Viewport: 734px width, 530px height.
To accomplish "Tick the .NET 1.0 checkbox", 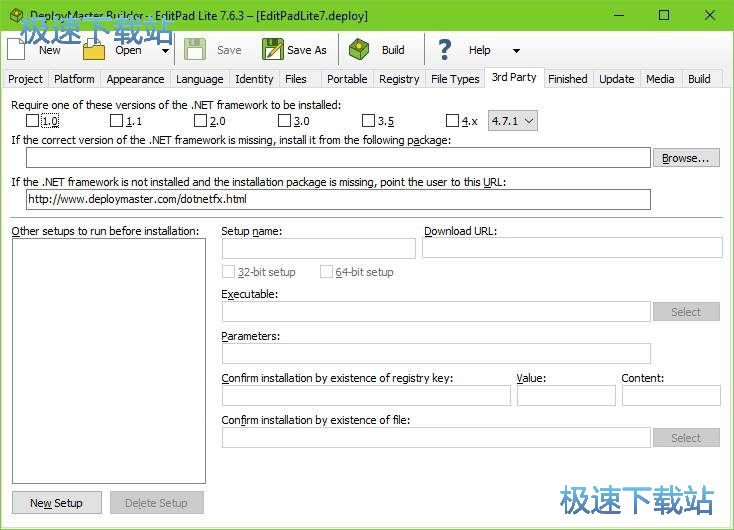I will coord(32,121).
